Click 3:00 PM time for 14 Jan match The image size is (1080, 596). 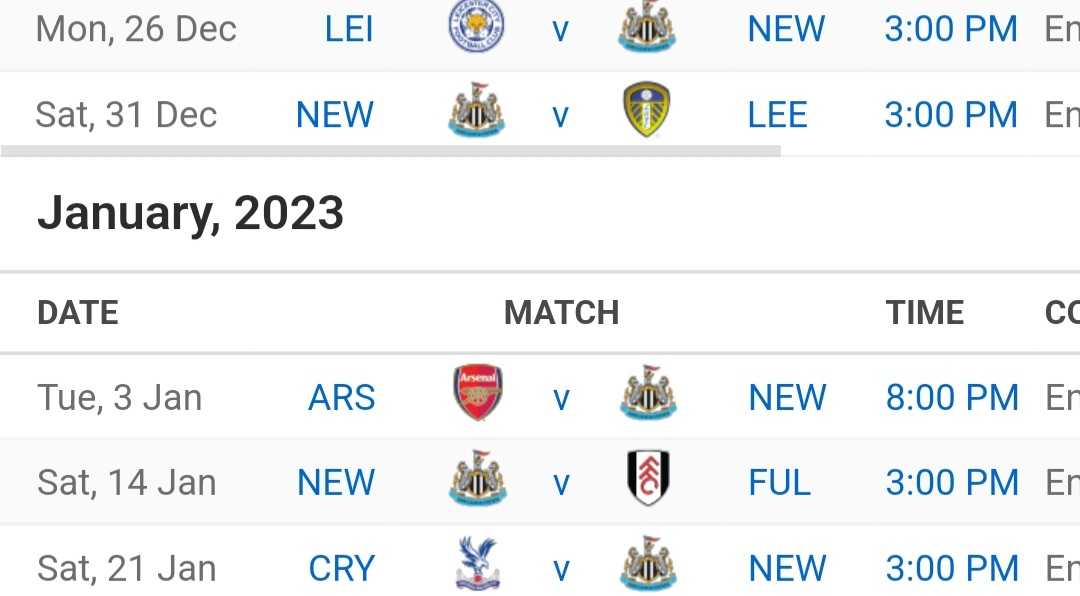click(x=952, y=482)
